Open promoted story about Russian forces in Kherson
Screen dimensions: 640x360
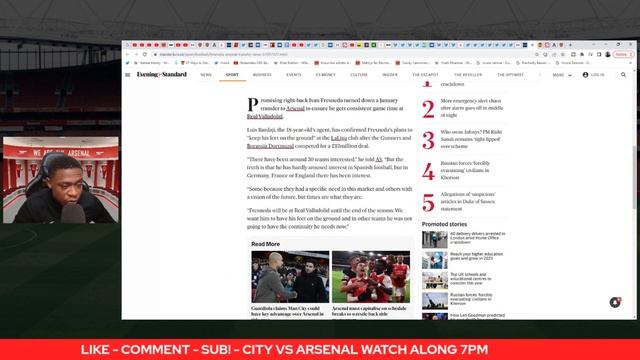pos(471,299)
